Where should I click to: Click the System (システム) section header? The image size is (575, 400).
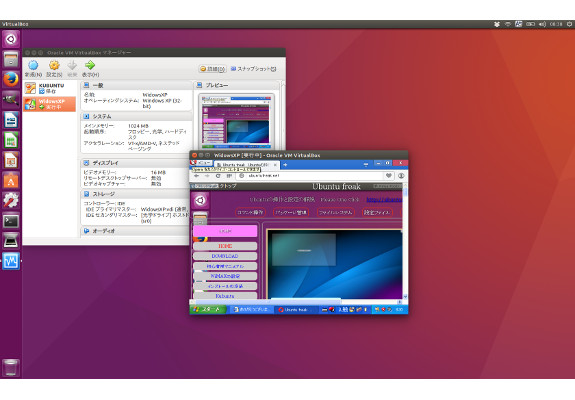point(136,116)
